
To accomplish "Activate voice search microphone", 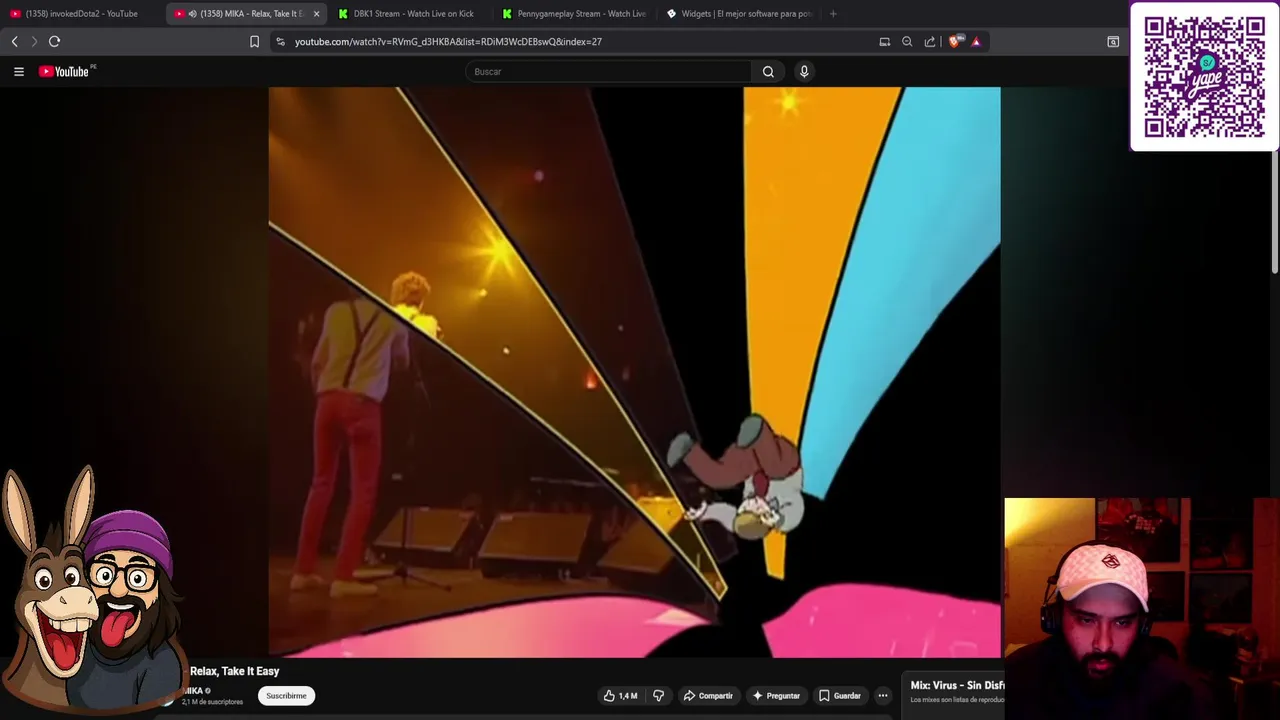I will (x=804, y=71).
